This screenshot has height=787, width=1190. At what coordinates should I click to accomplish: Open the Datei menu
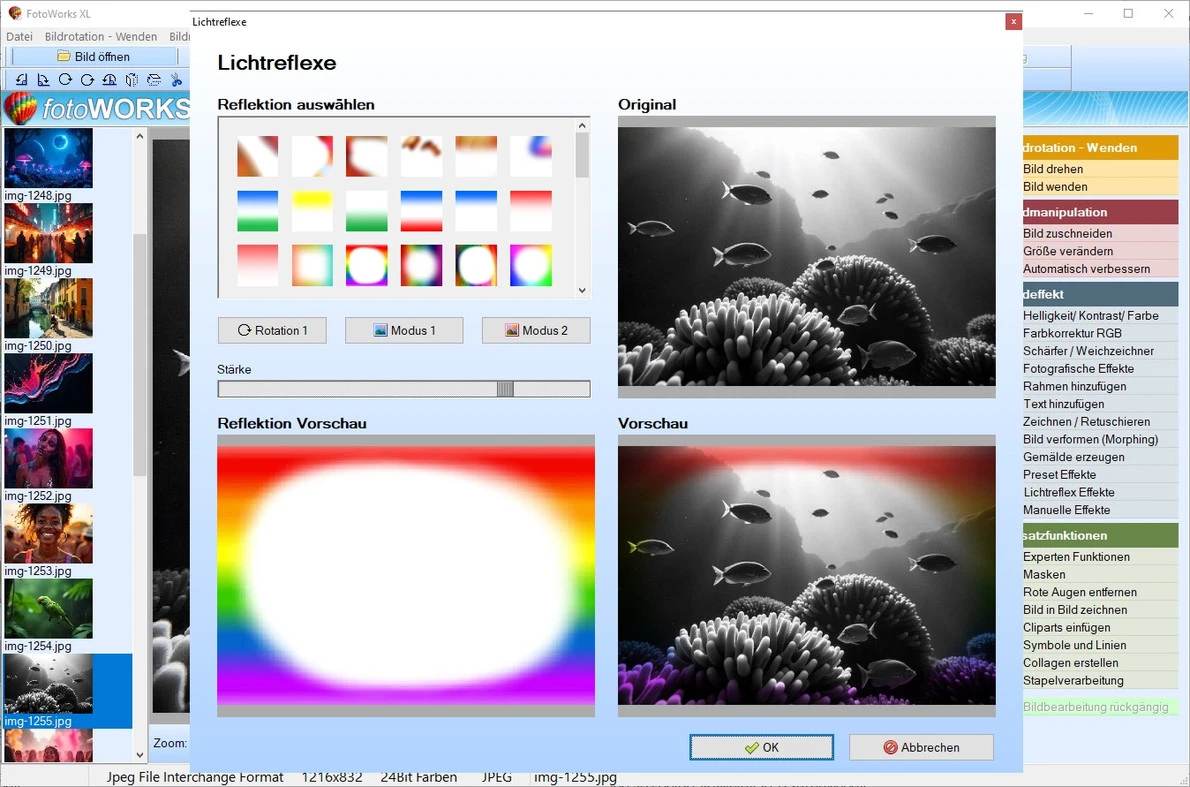point(20,36)
